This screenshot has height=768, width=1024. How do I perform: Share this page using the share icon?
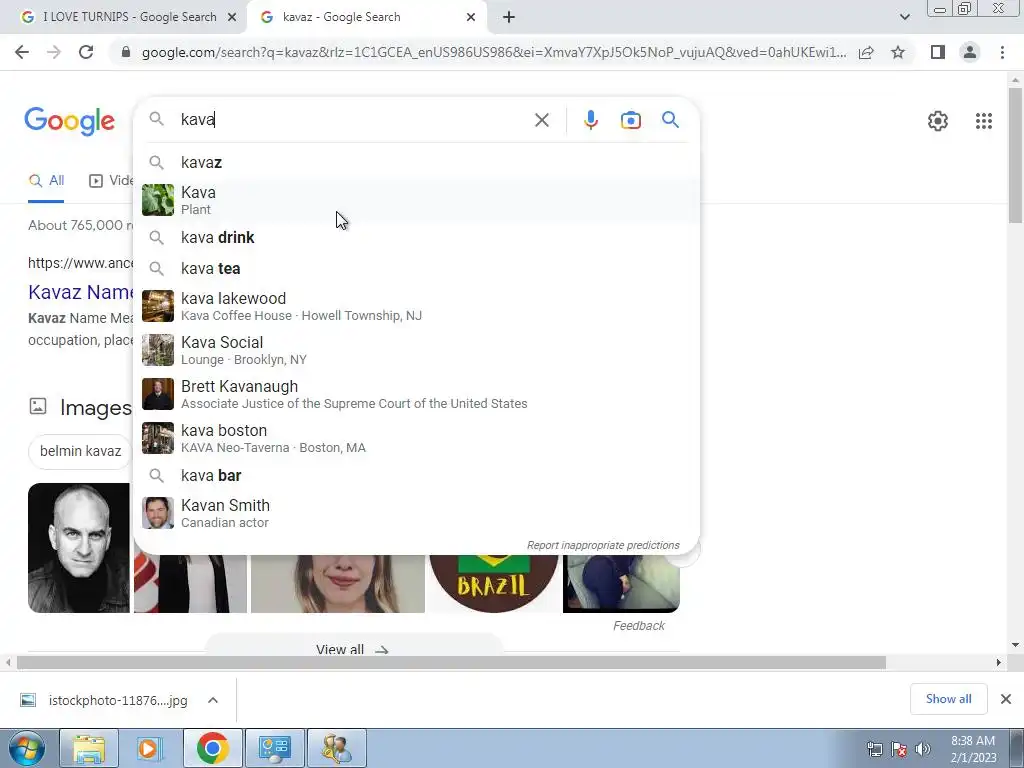pos(866,52)
